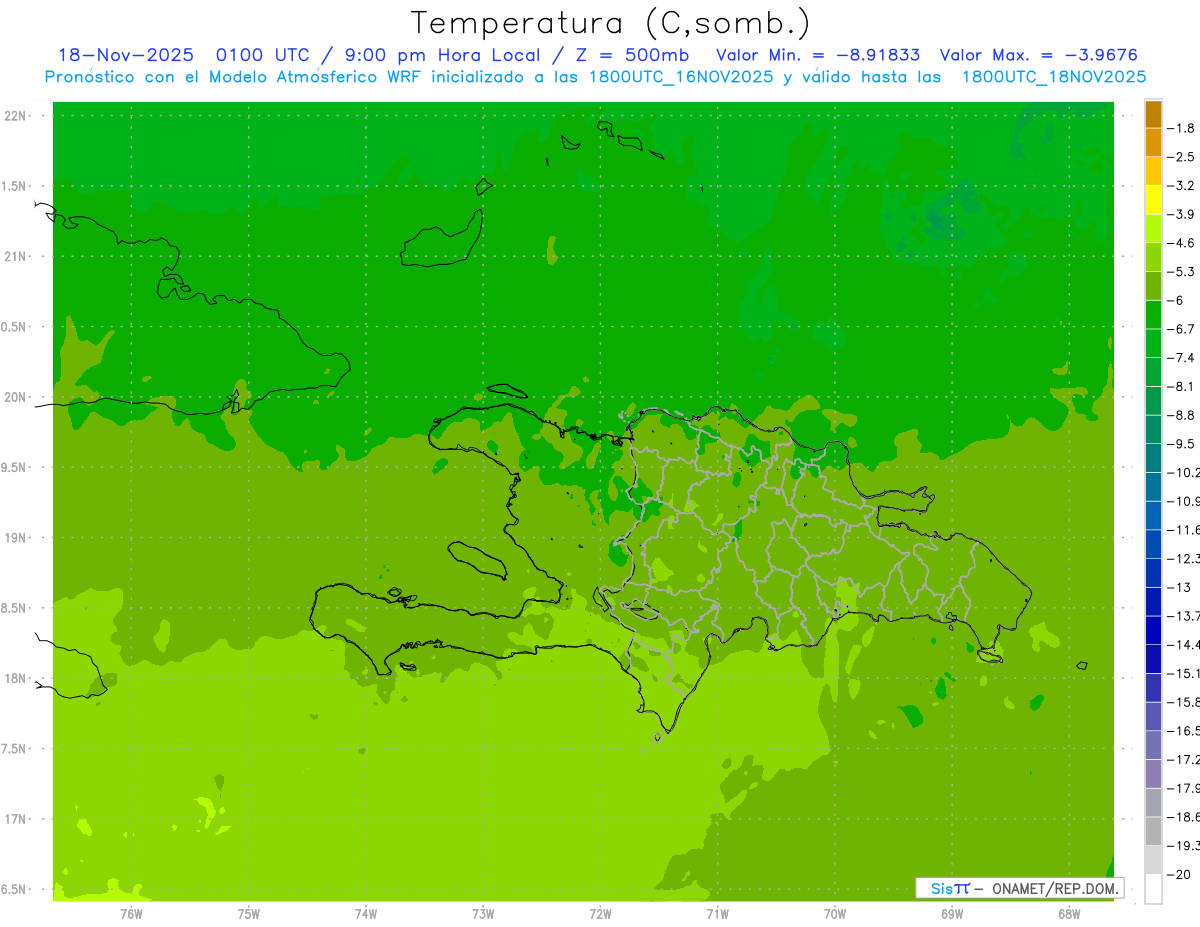1200x927 pixels.
Task: Click the "-8.8" colorbar label
Action: click(x=1182, y=415)
